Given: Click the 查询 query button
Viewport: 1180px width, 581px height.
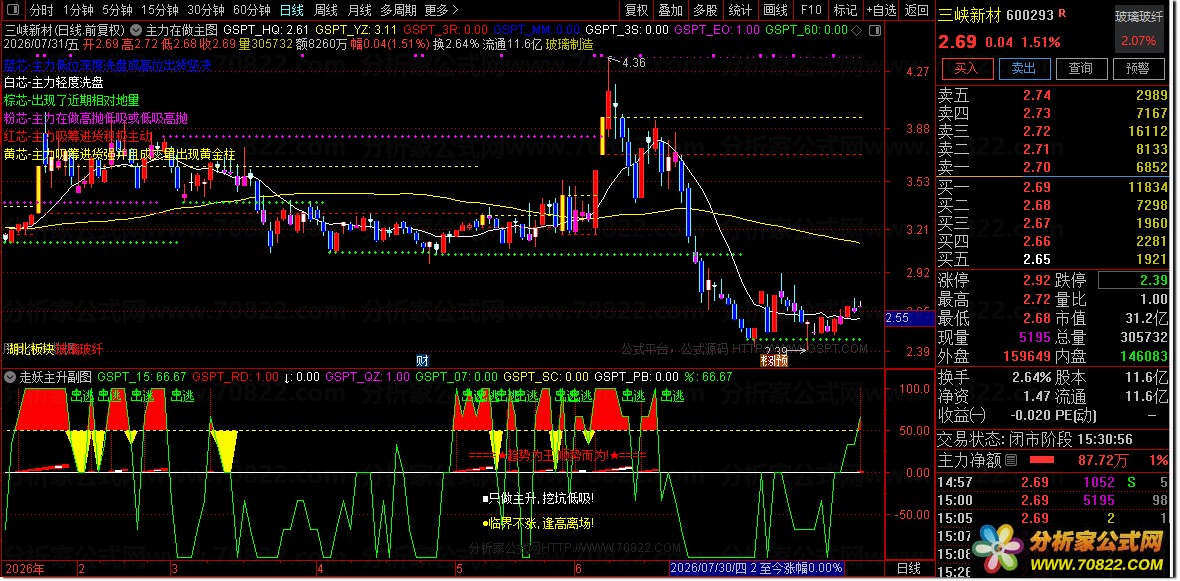Looking at the screenshot, I should coord(1081,68).
